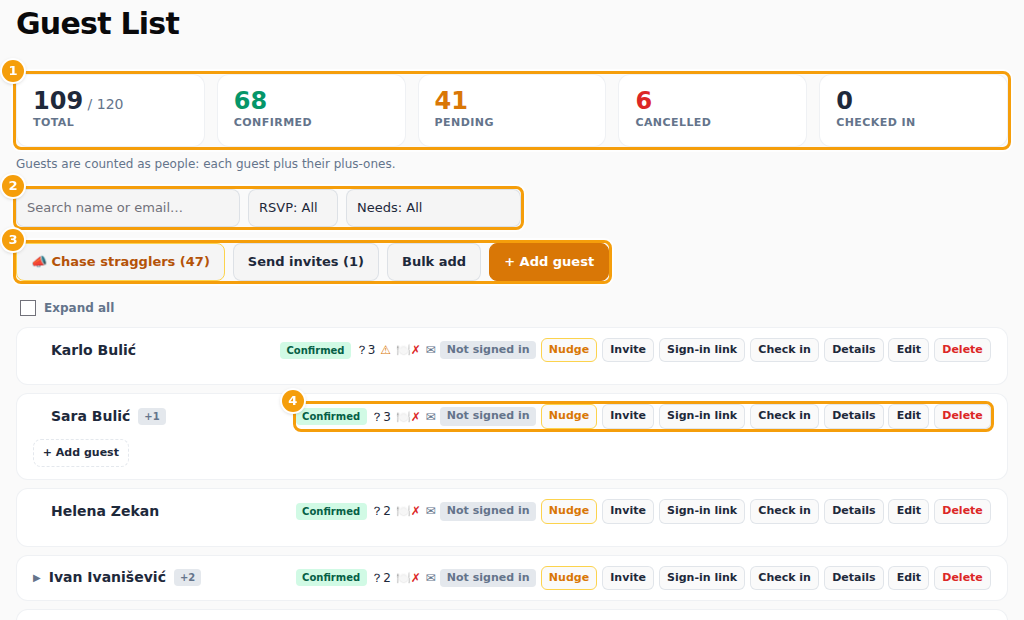Click the envelope icon in Ivan Ivanišević's row
1024x620 pixels.
(x=430, y=578)
